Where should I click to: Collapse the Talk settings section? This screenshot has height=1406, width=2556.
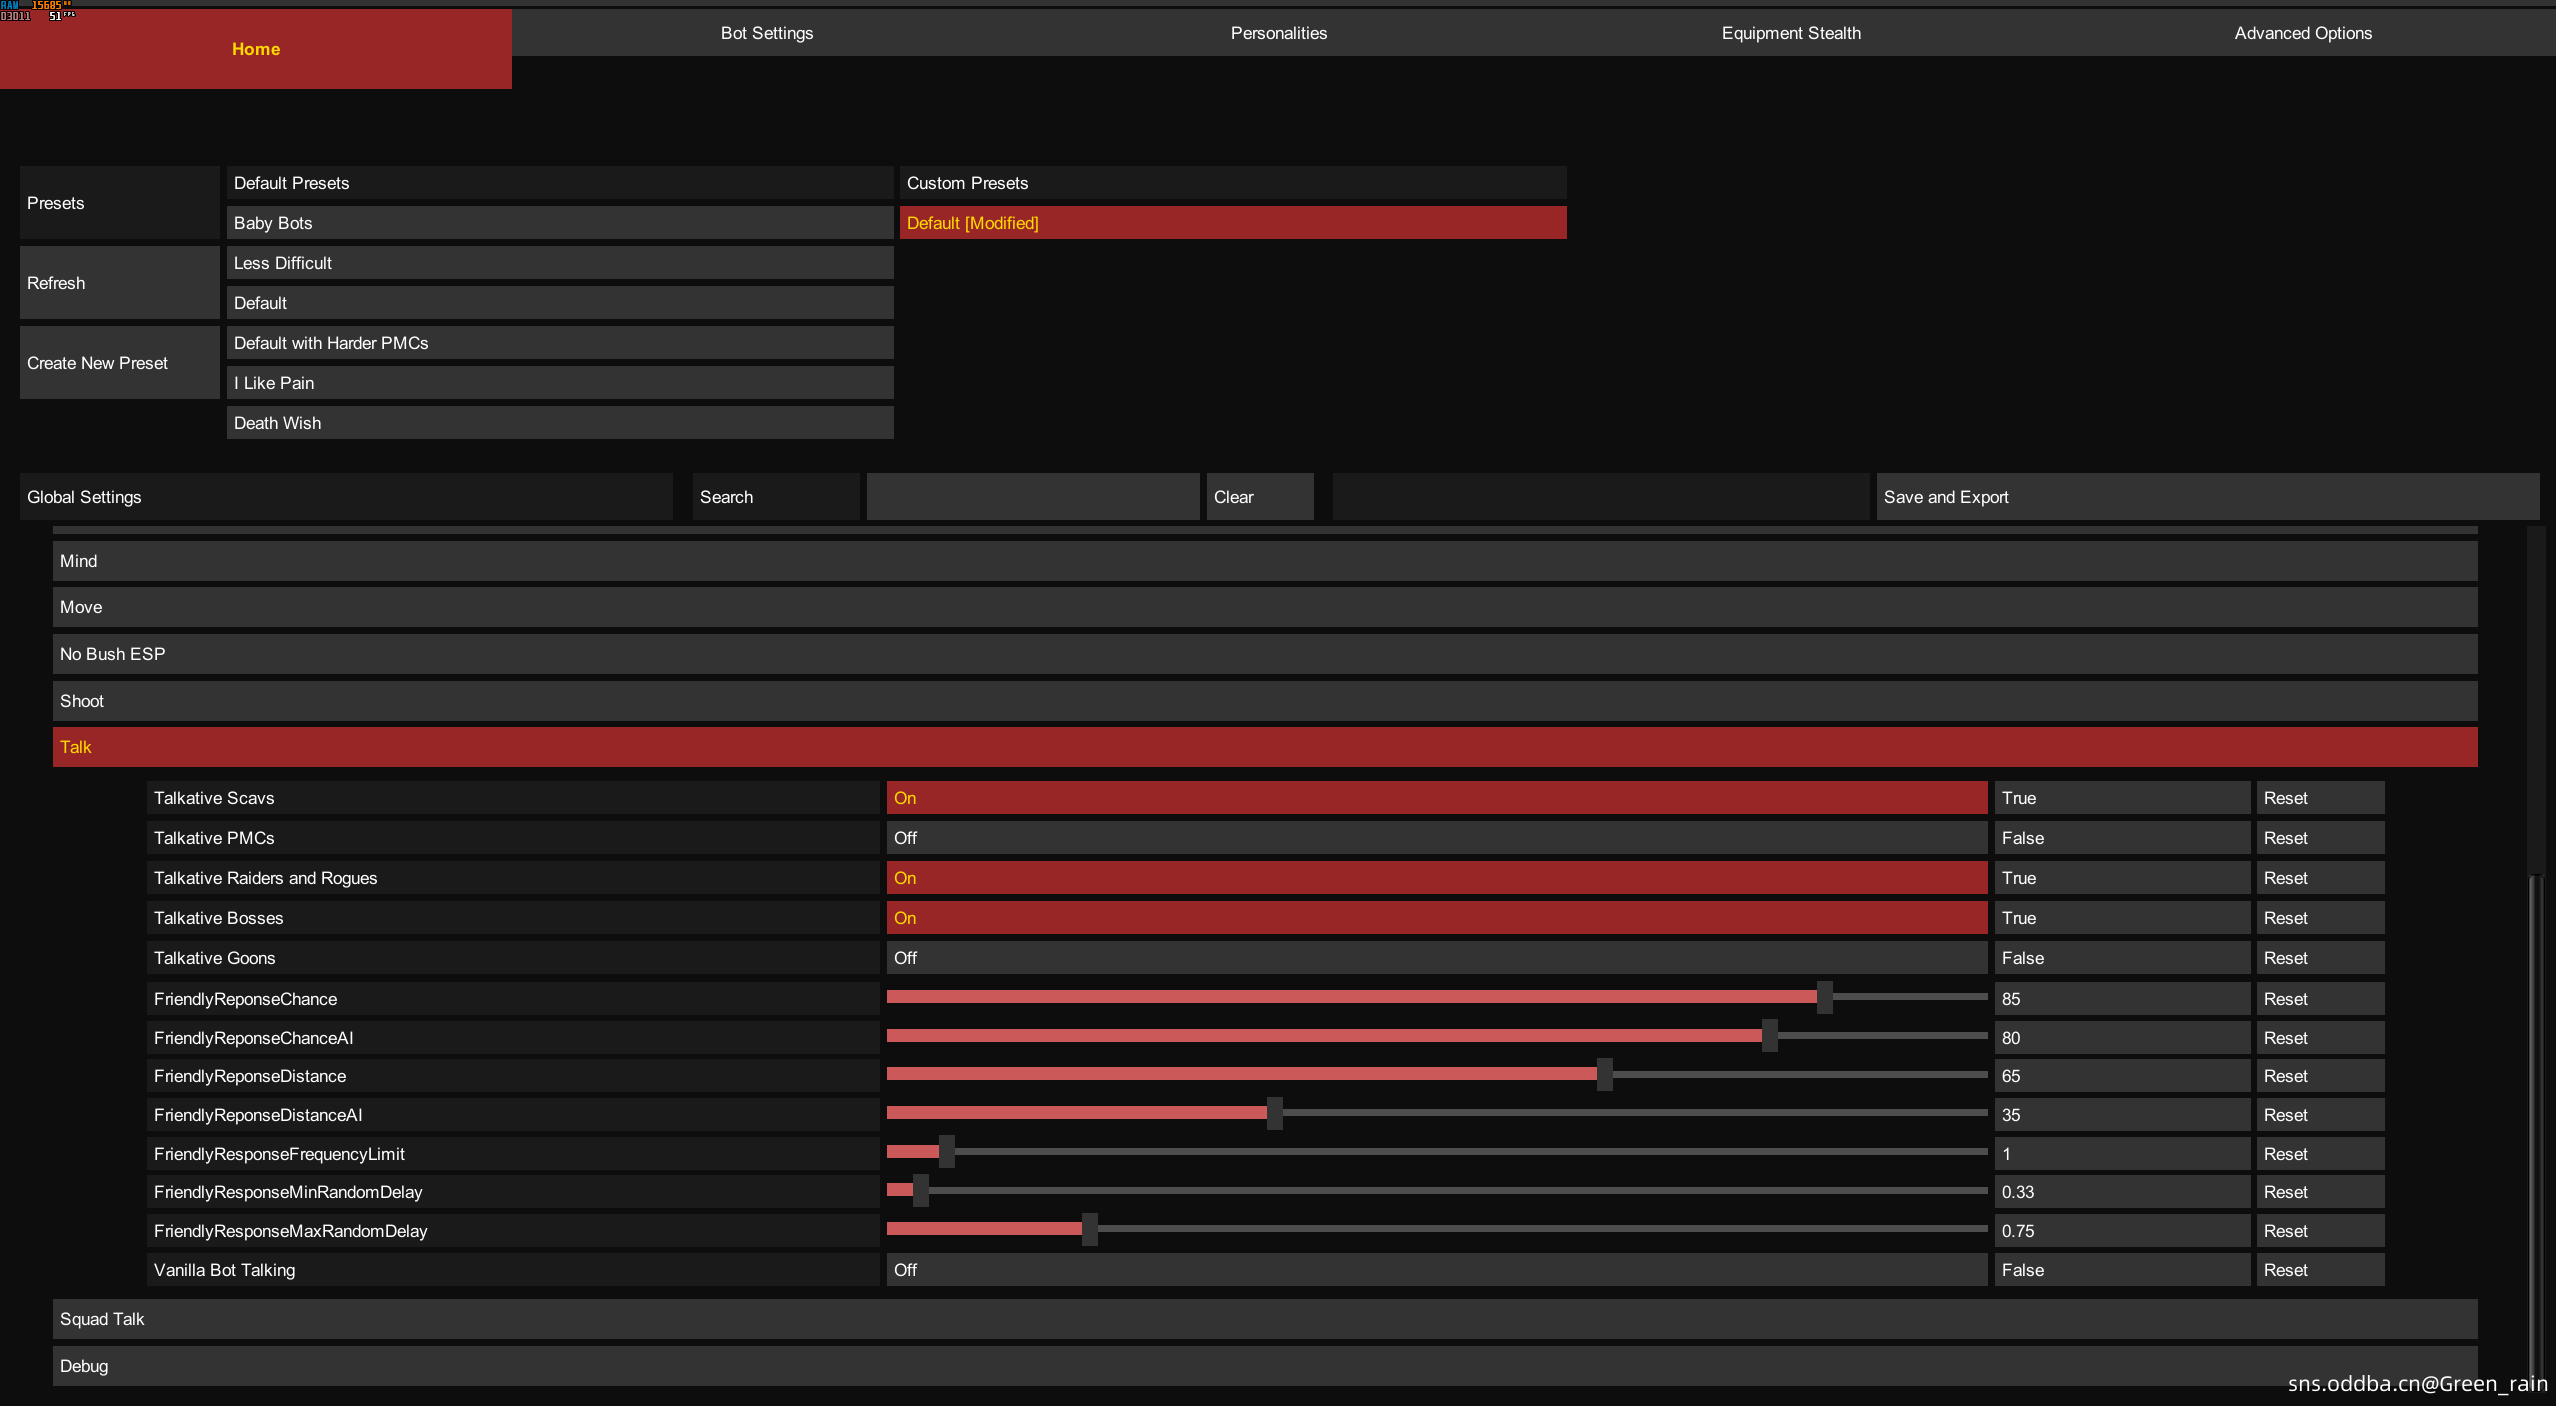click(x=1264, y=747)
